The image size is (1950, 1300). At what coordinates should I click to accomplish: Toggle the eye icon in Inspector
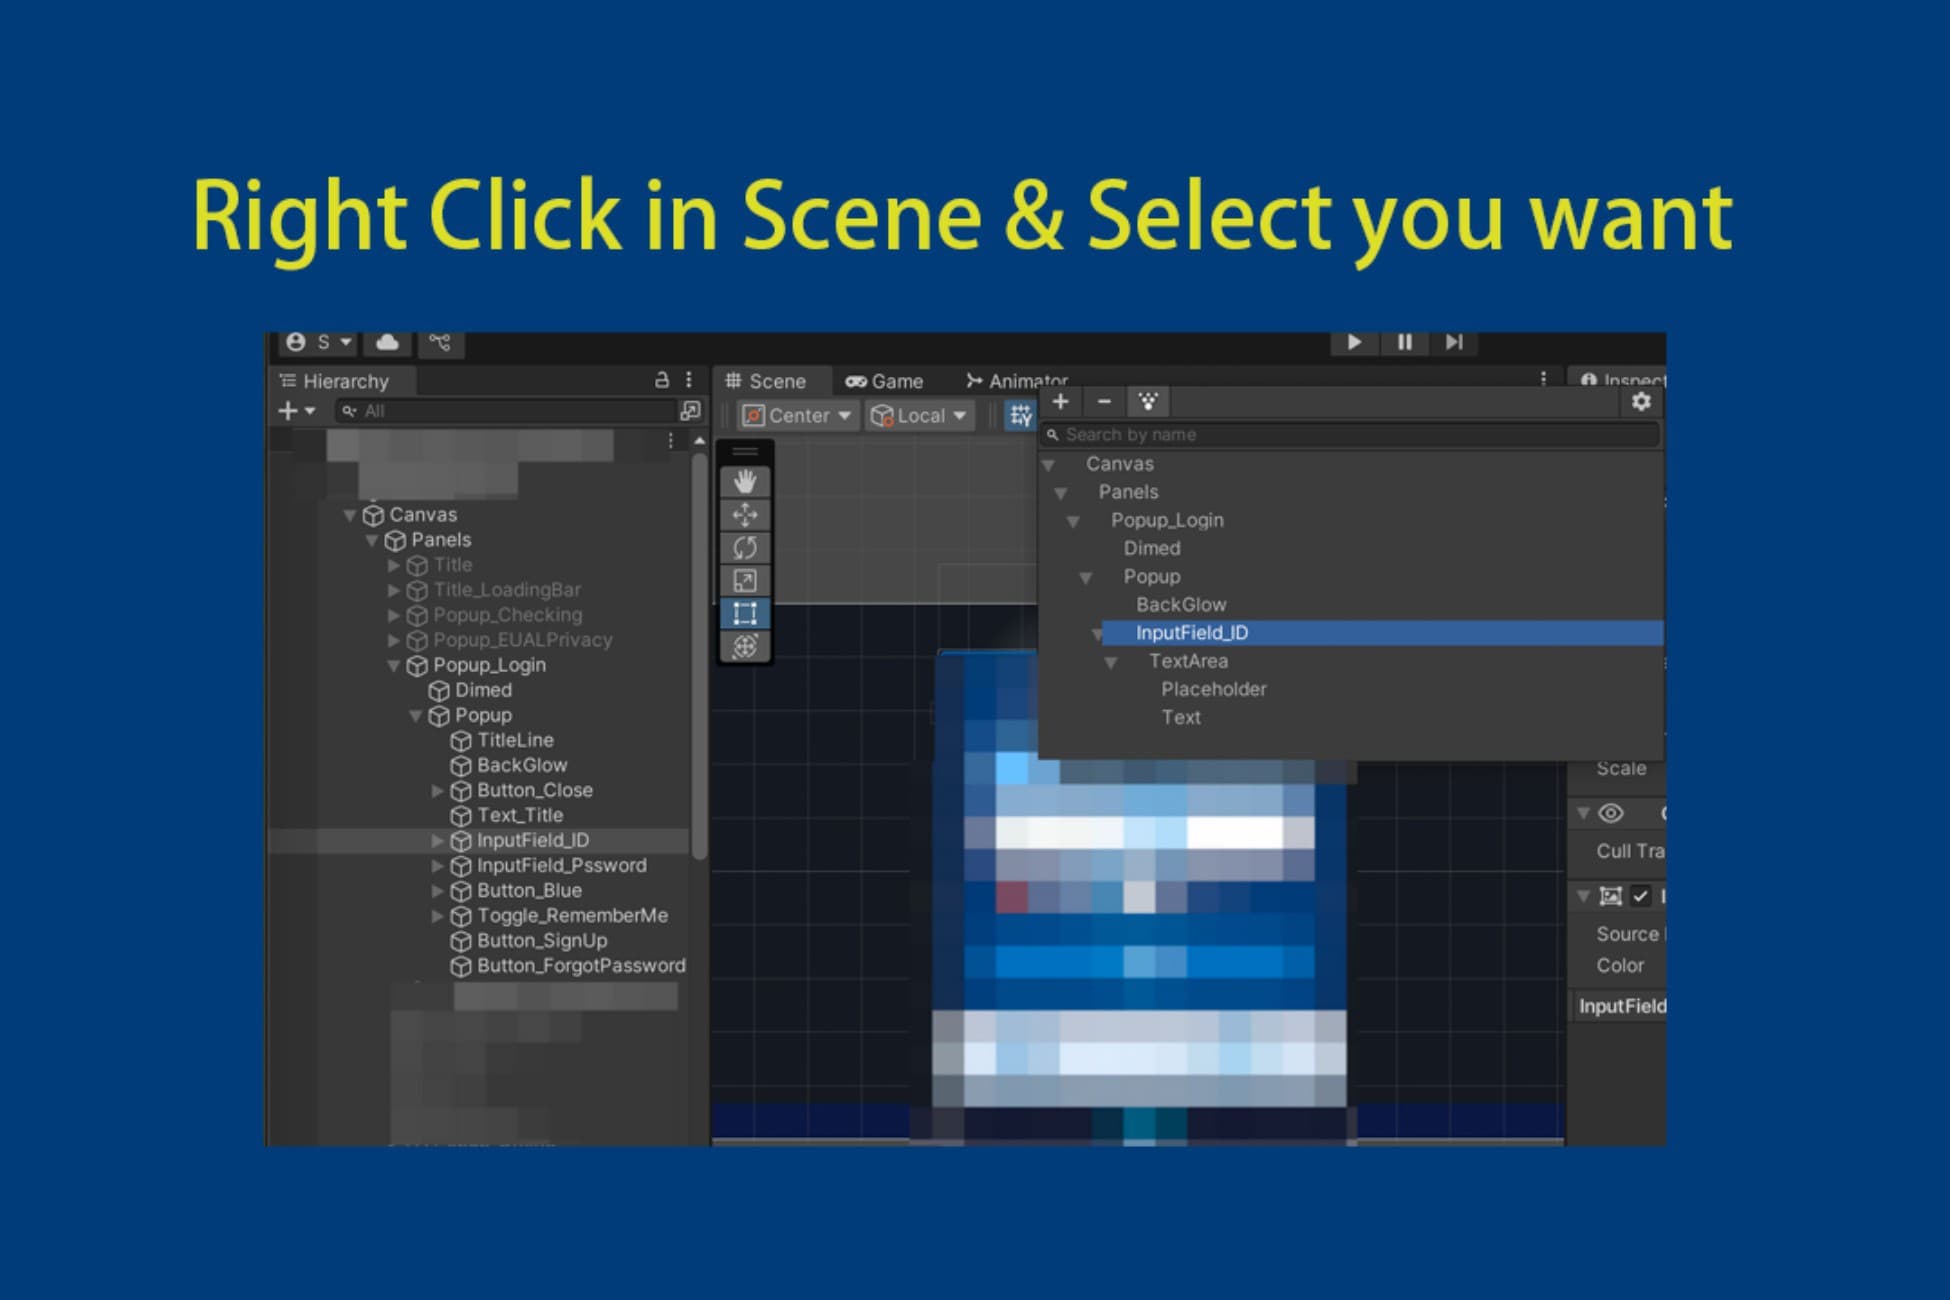[x=1611, y=813]
